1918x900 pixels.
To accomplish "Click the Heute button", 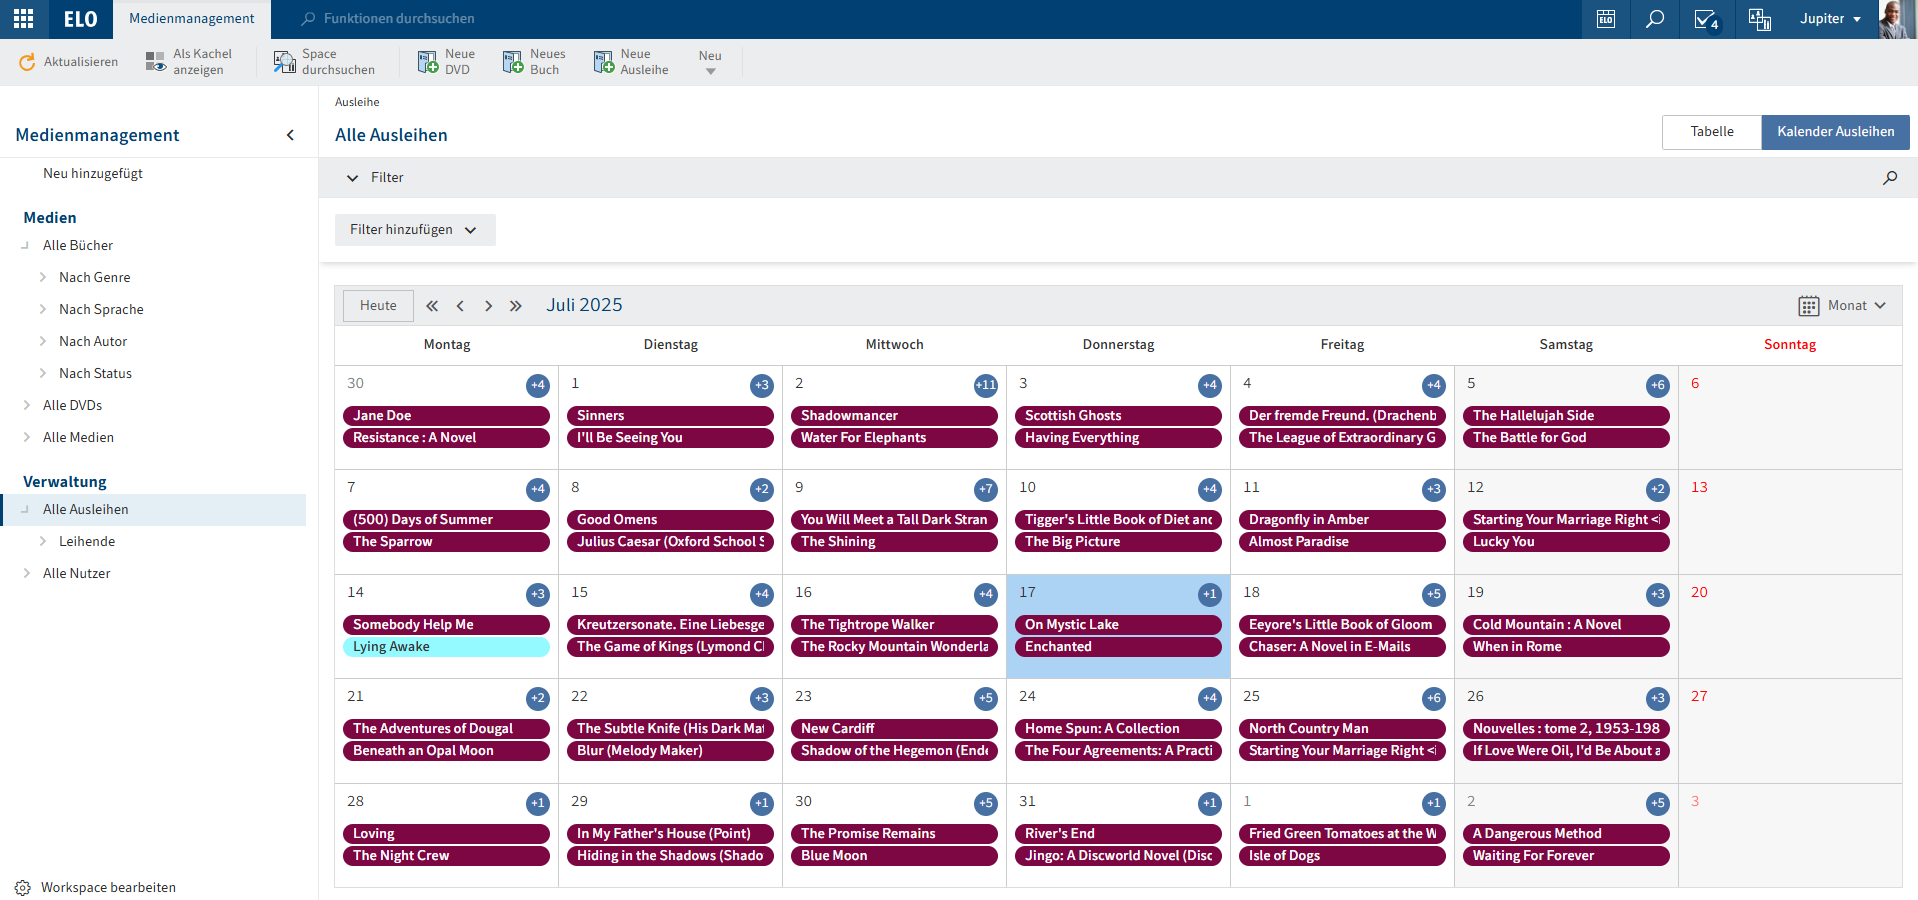I will pyautogui.click(x=378, y=306).
